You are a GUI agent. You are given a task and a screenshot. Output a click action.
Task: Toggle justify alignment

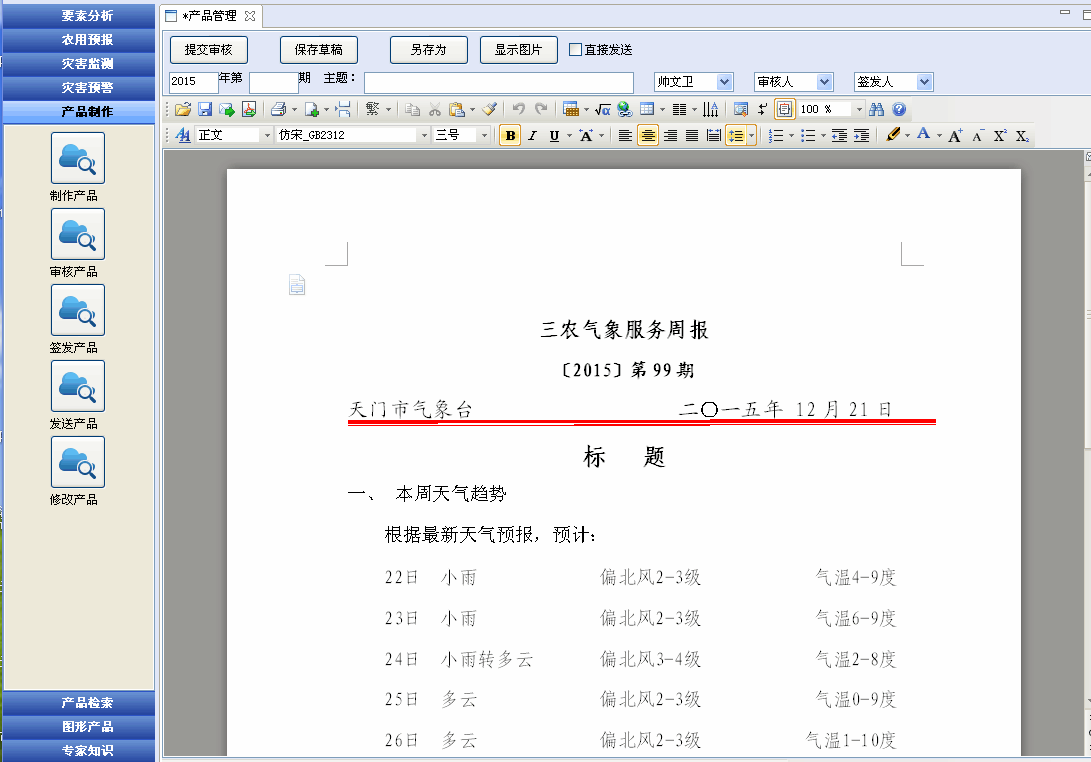tap(692, 136)
